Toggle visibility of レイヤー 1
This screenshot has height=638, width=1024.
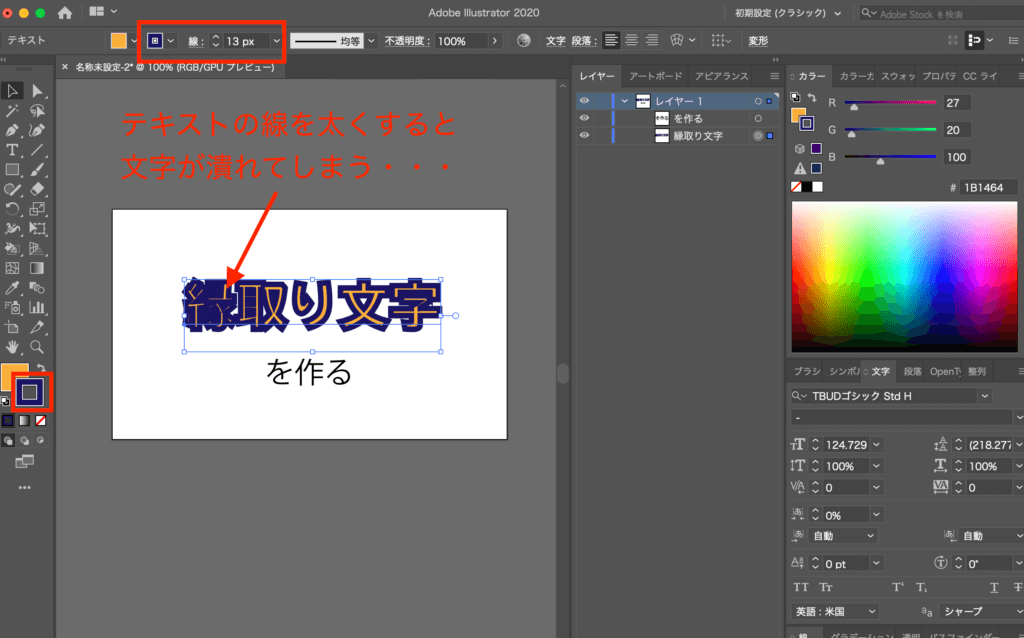point(585,101)
